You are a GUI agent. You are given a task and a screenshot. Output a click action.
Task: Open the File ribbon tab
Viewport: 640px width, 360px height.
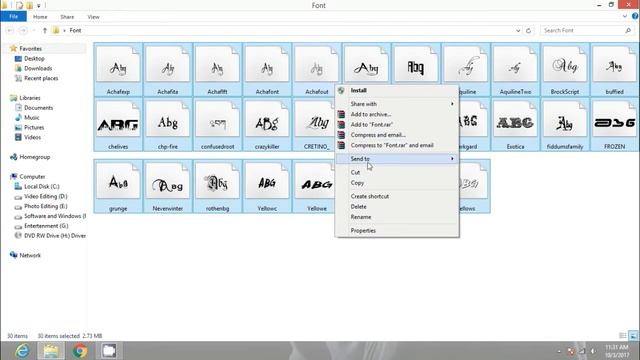click(x=13, y=17)
